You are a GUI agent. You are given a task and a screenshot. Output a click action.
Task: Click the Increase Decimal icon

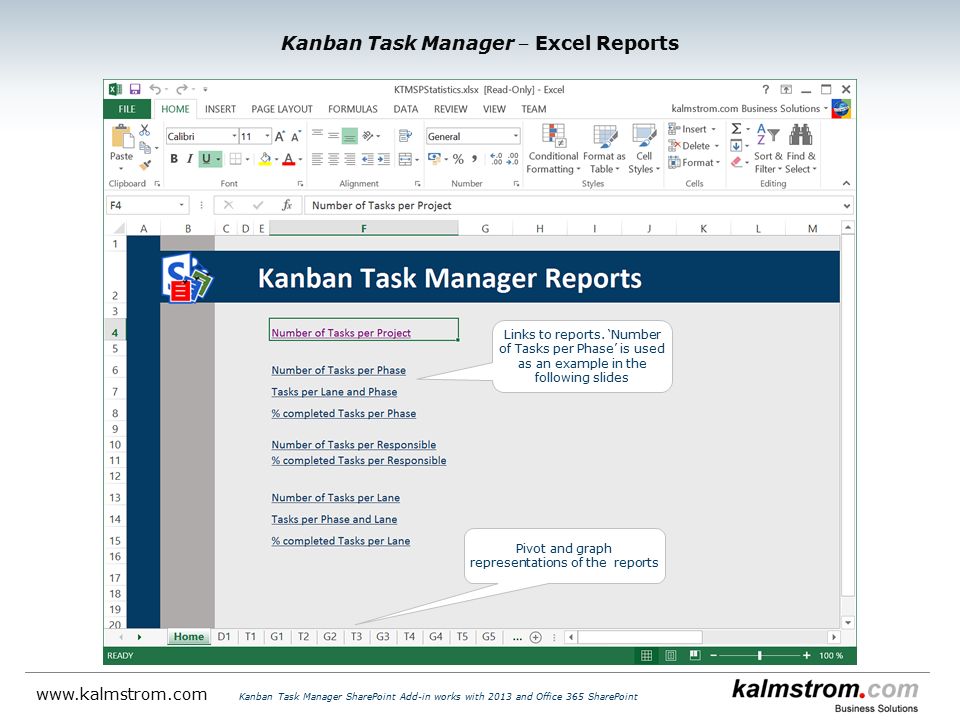pyautogui.click(x=496, y=159)
